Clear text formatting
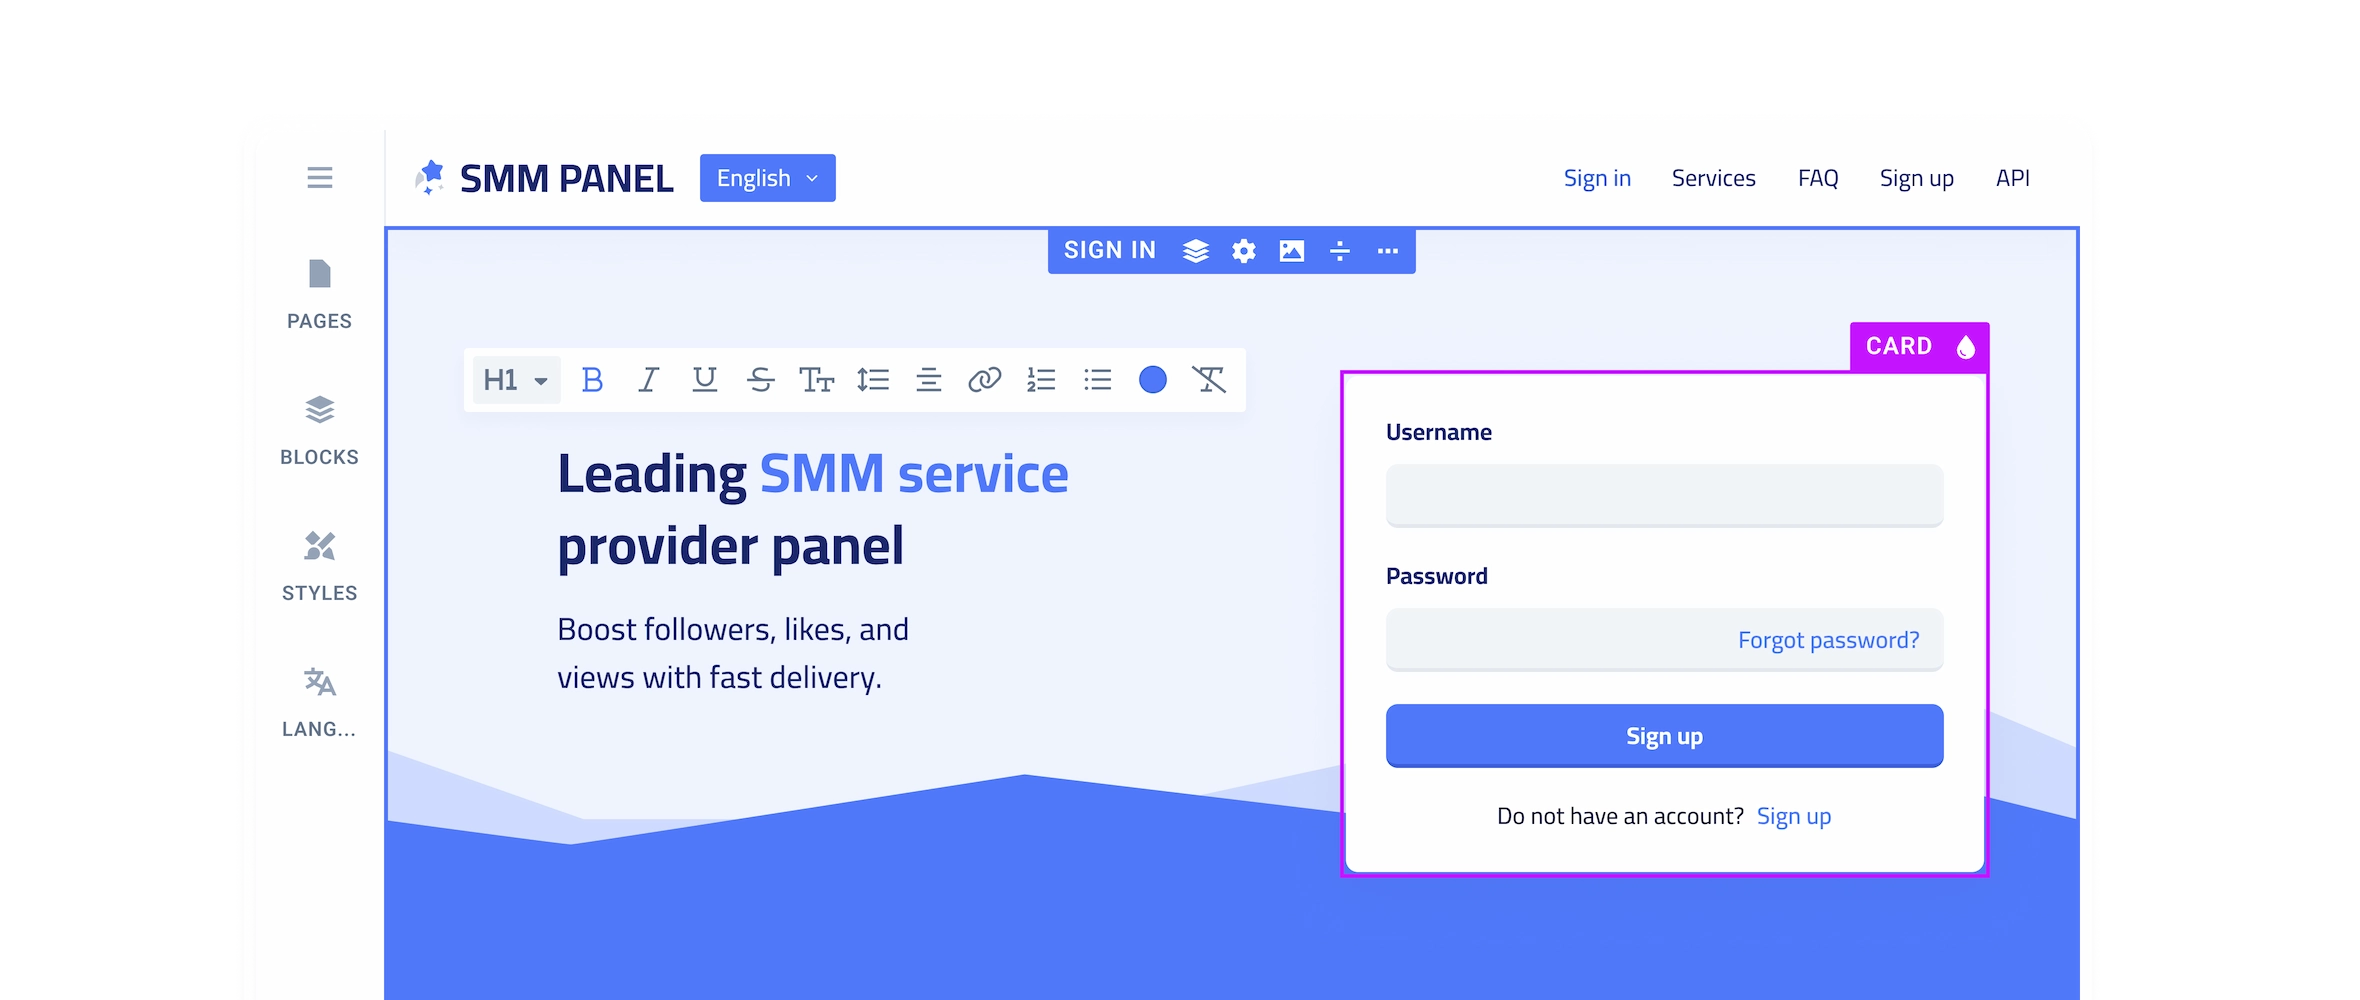Viewport: 2360px width, 1000px height. 1209,380
